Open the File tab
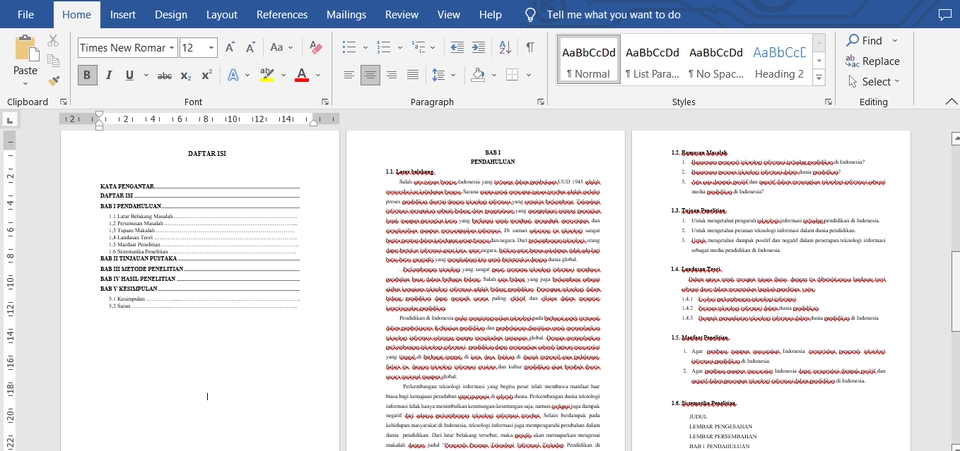 click(x=26, y=15)
